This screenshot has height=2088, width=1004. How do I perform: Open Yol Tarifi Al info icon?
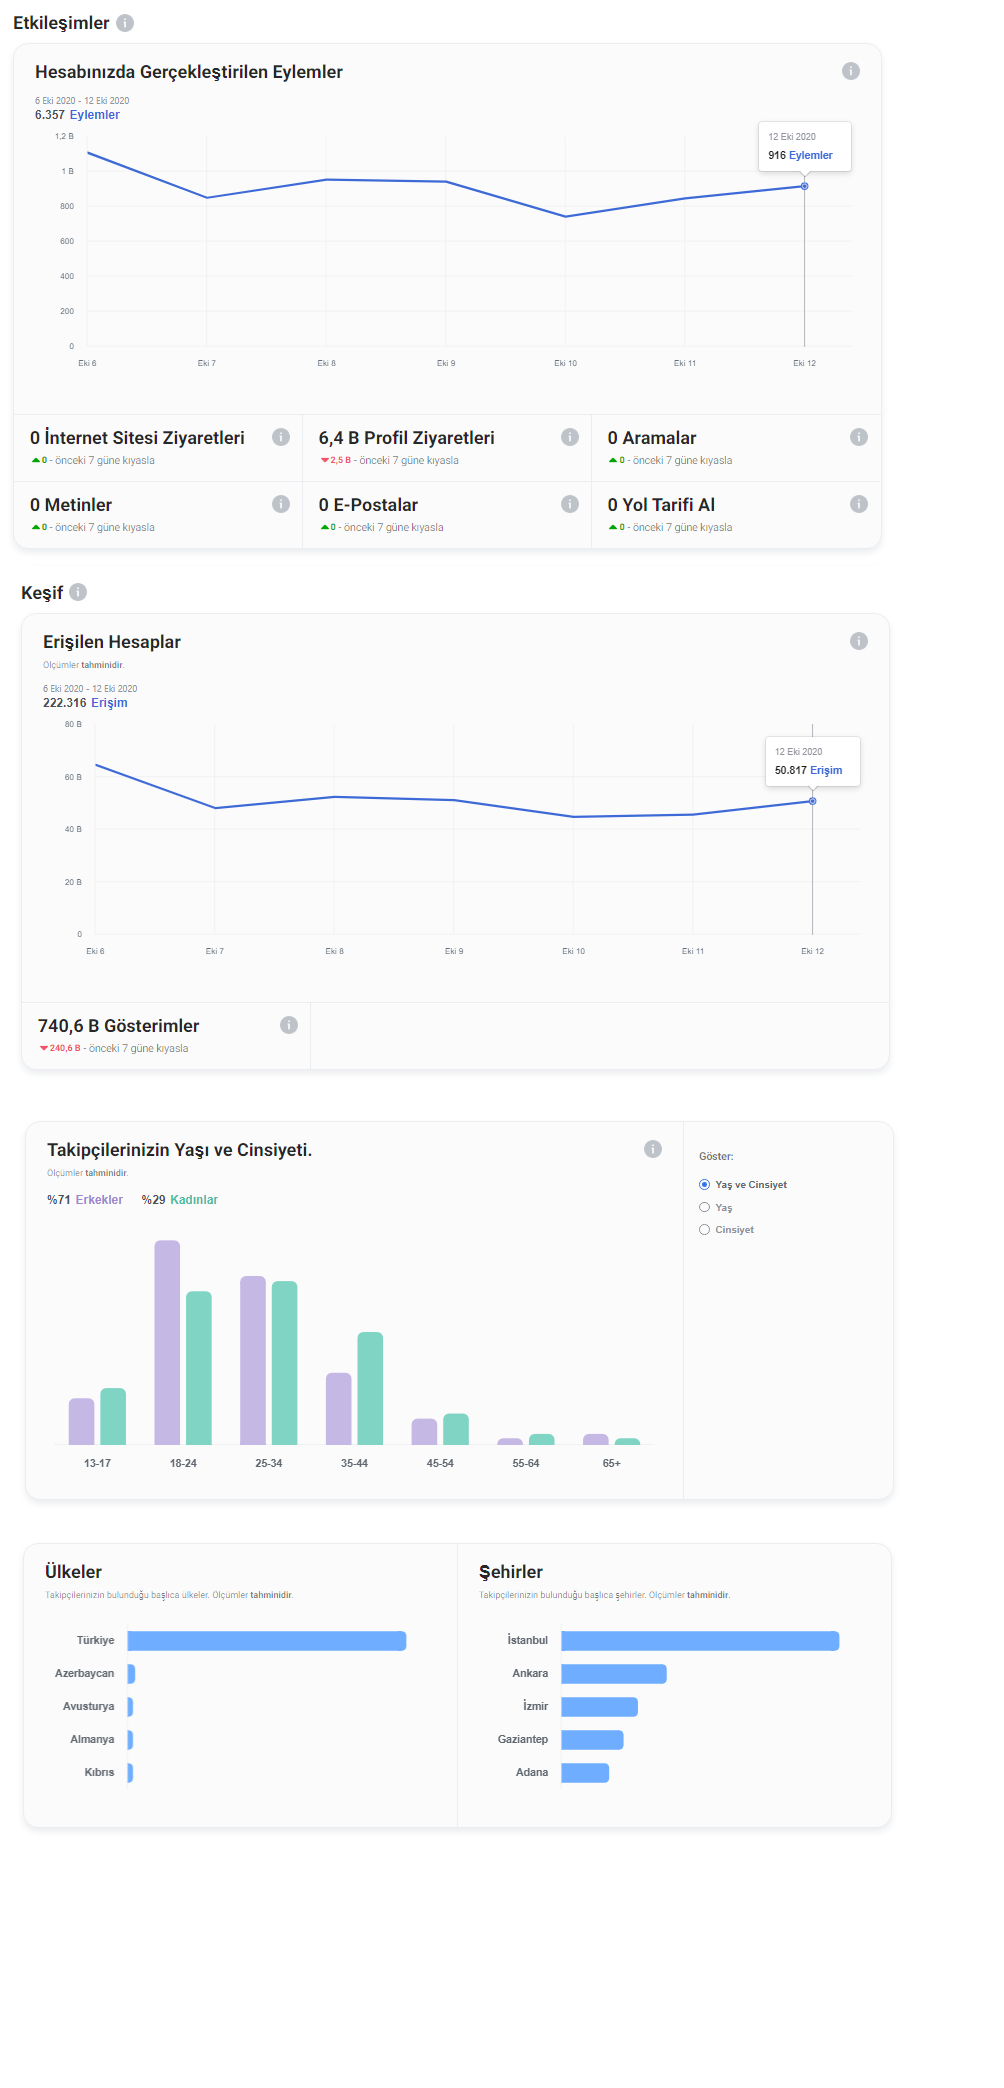[859, 504]
